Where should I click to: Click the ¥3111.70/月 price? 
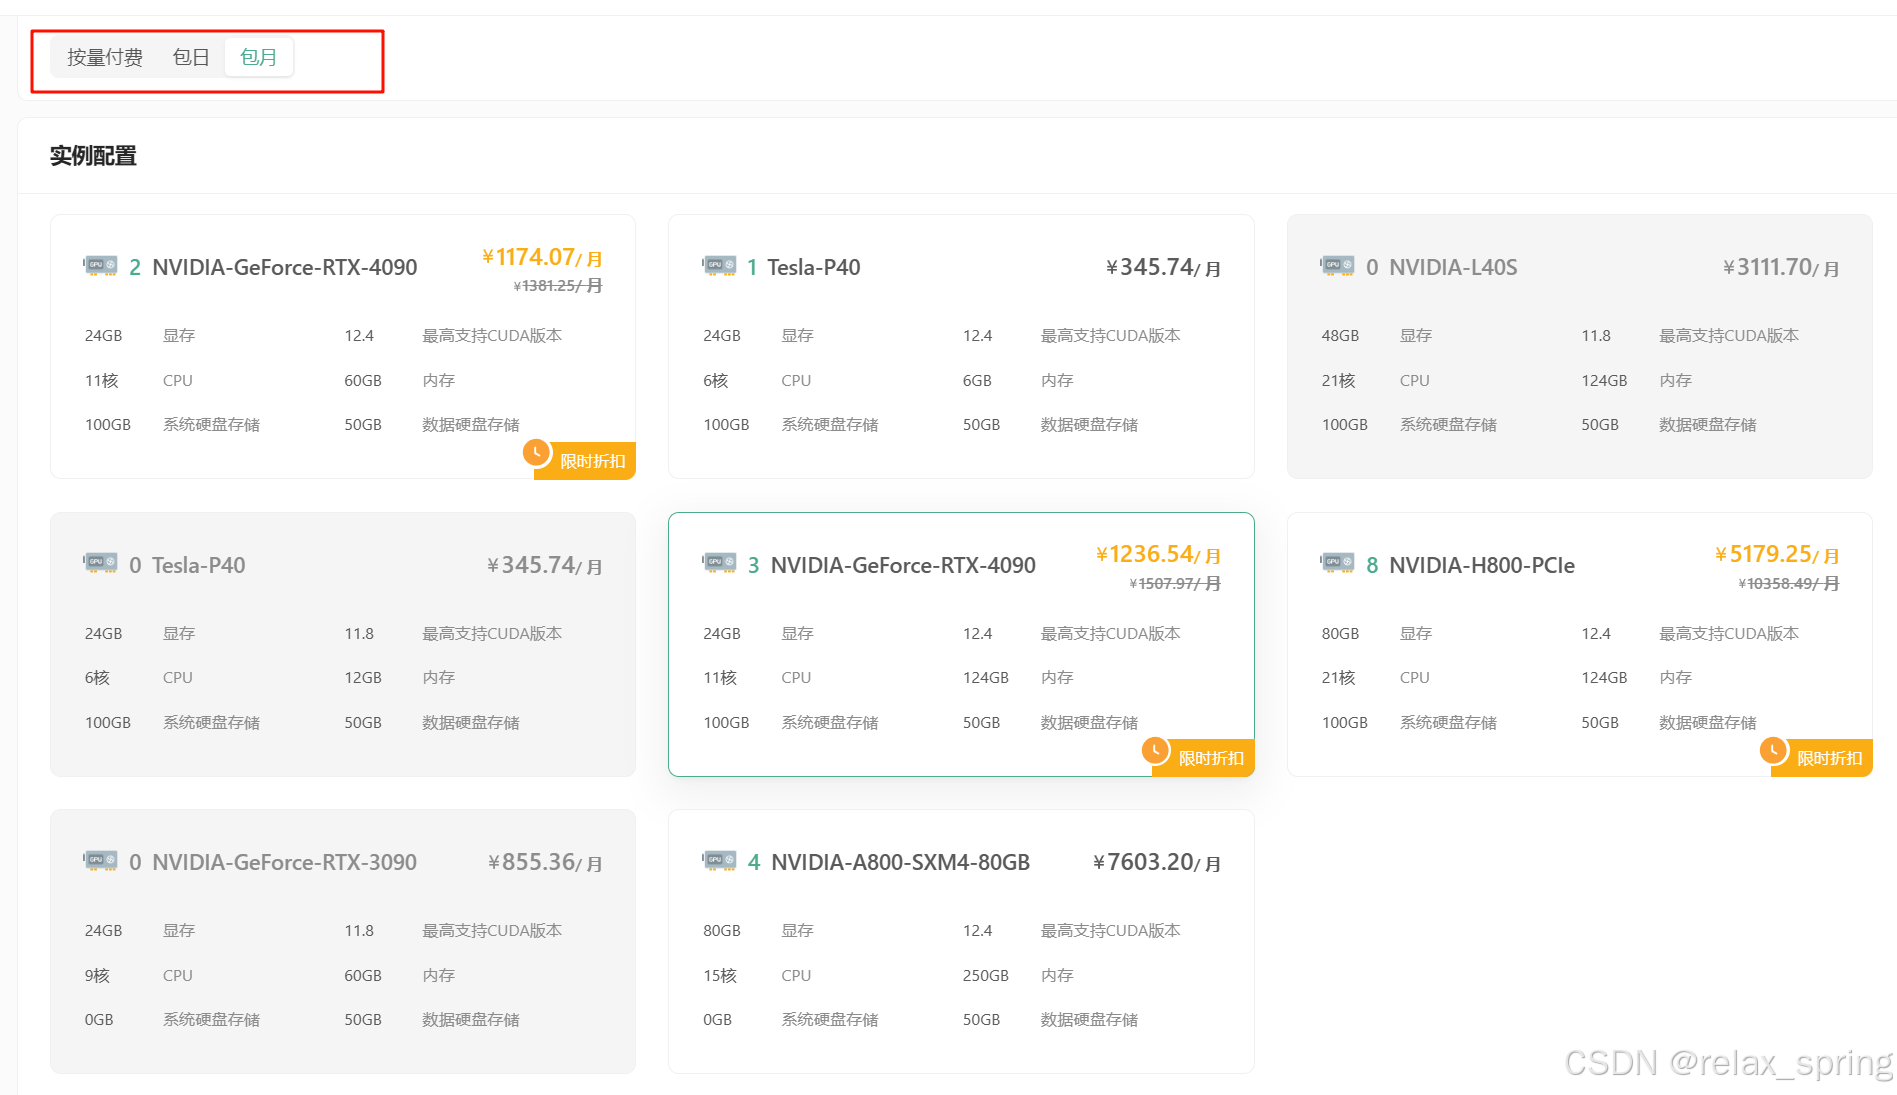(x=1781, y=267)
